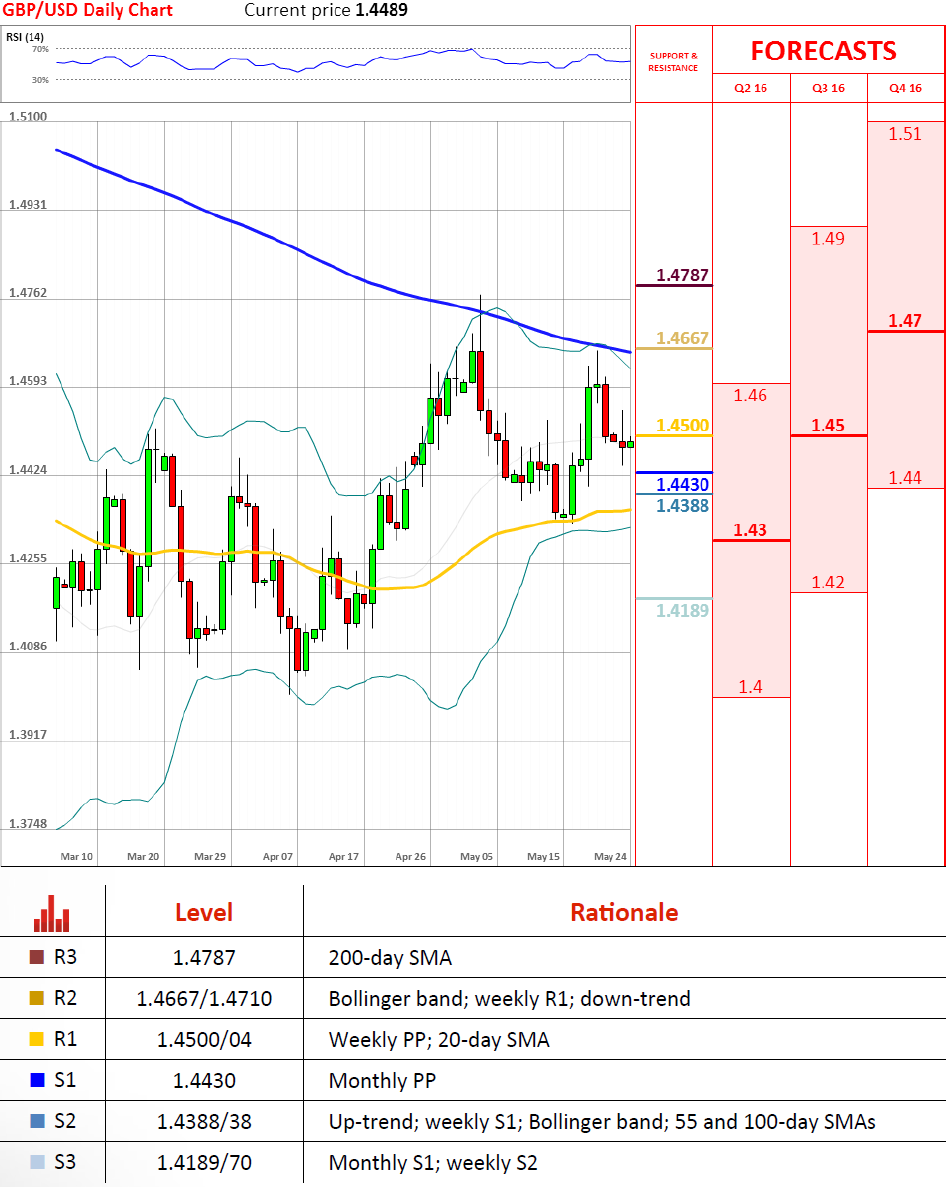Click the RSI (14) indicator label
950x1187 pixels.
(25, 37)
